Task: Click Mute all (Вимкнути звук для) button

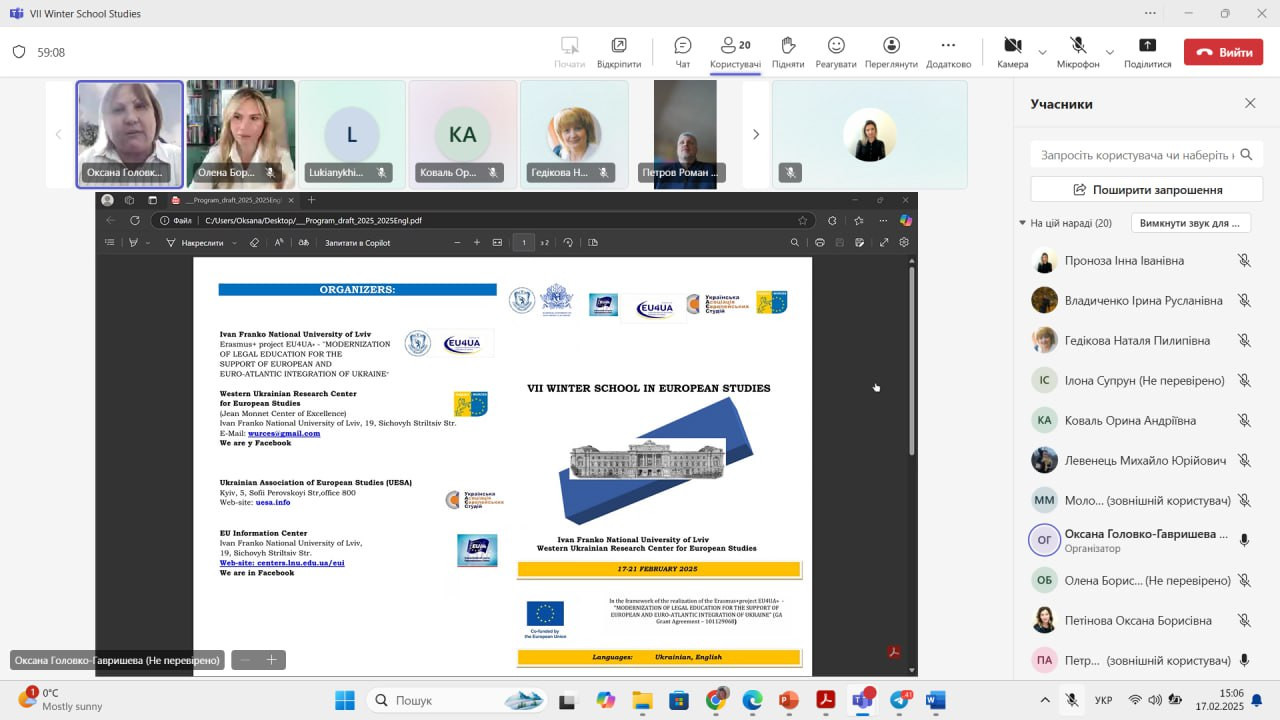Action: pos(1190,223)
